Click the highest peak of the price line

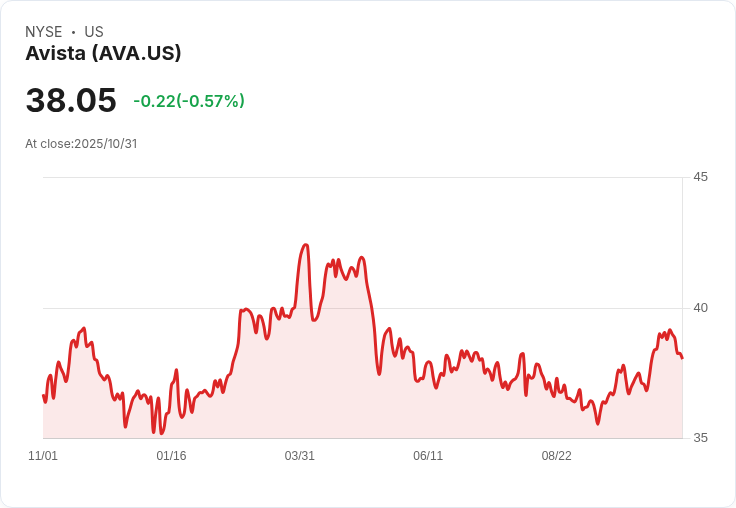pyautogui.click(x=306, y=245)
